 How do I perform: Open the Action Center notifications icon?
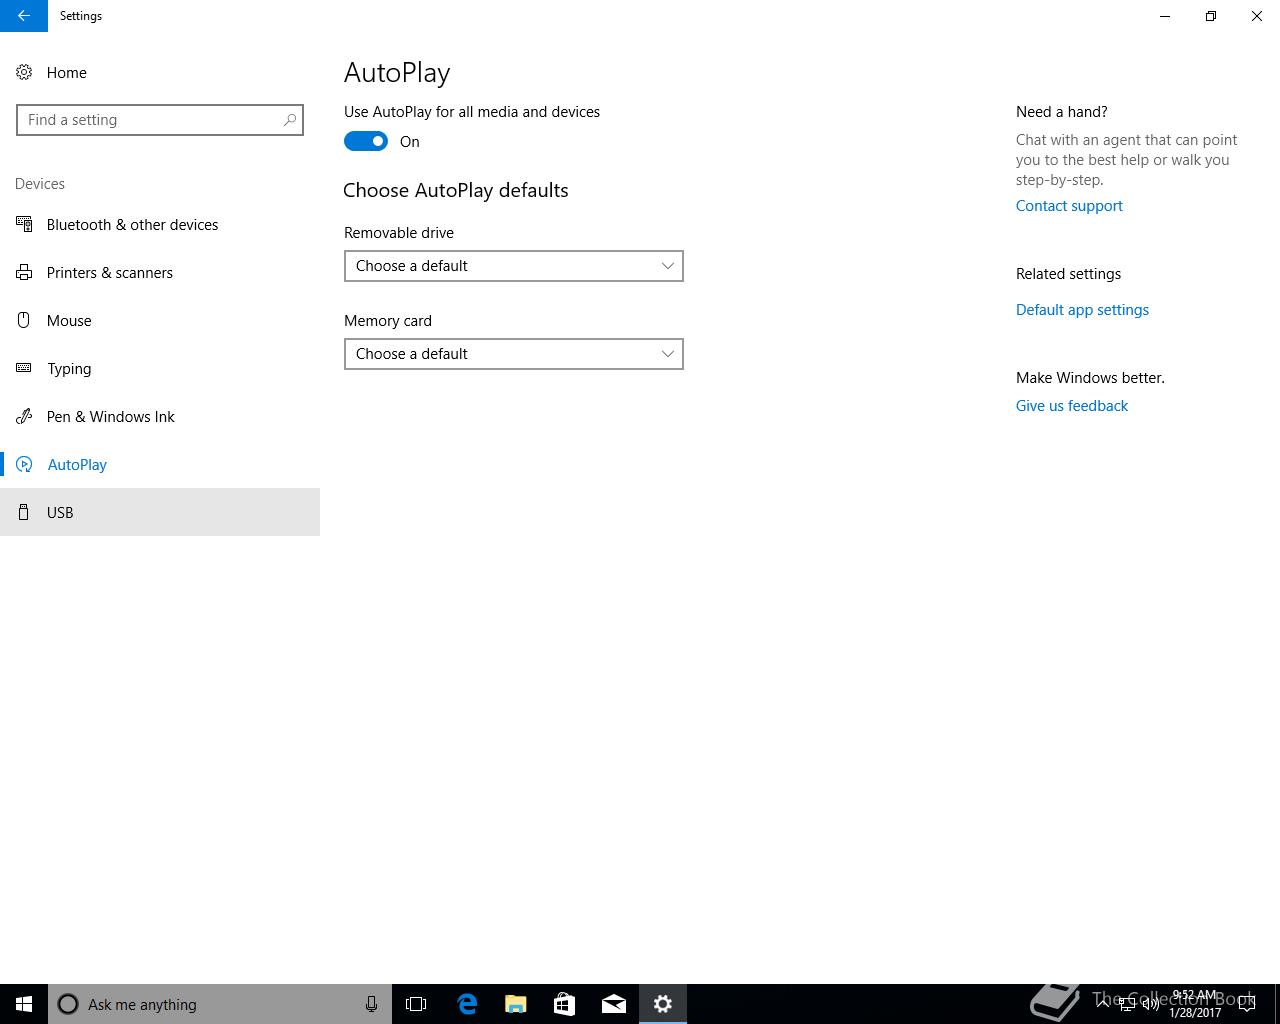coord(1247,1004)
